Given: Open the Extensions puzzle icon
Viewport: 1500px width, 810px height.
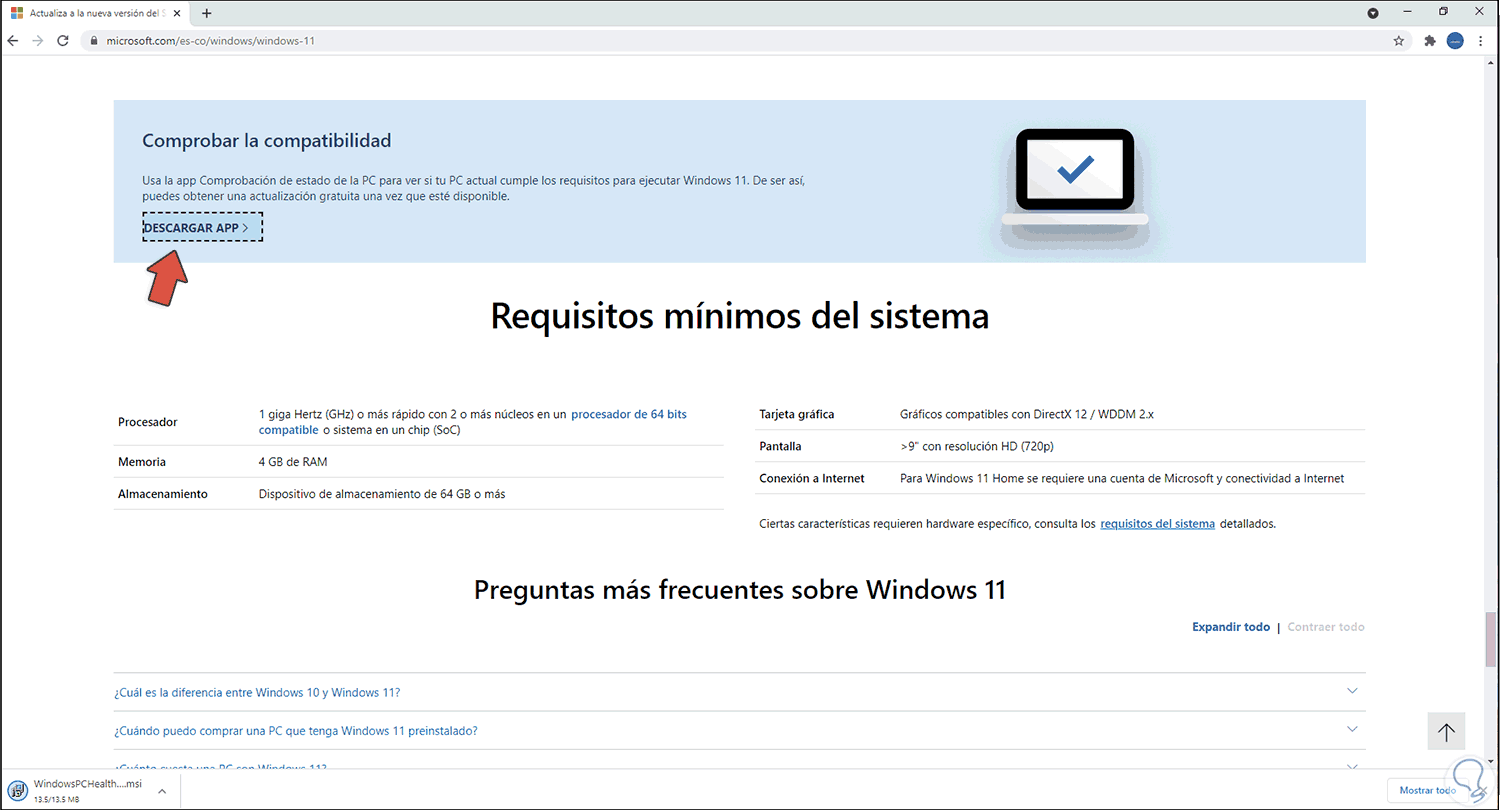Looking at the screenshot, I should 1430,41.
